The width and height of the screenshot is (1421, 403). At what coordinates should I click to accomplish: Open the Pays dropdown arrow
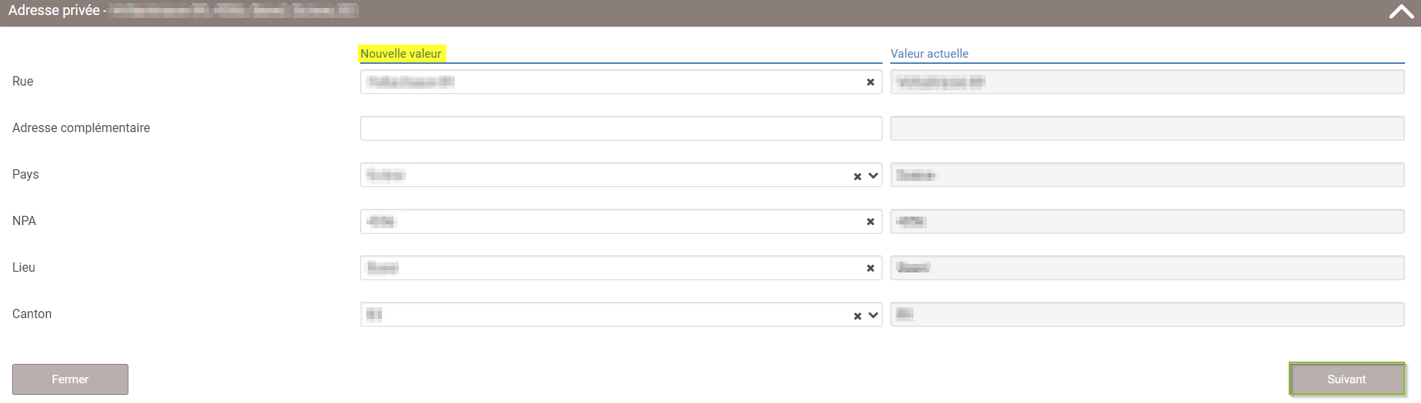[873, 176]
